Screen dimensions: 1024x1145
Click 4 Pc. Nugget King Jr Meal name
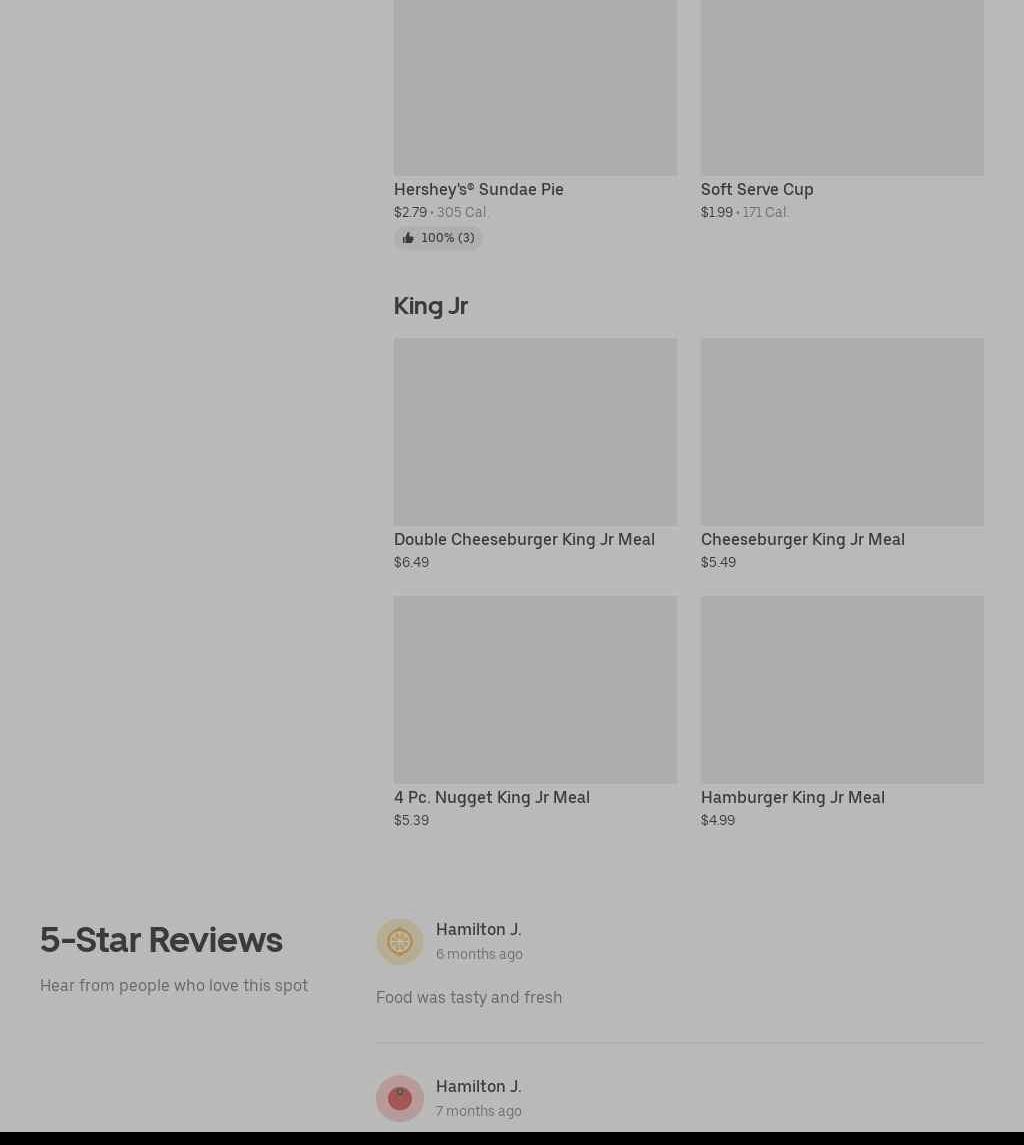(x=492, y=797)
